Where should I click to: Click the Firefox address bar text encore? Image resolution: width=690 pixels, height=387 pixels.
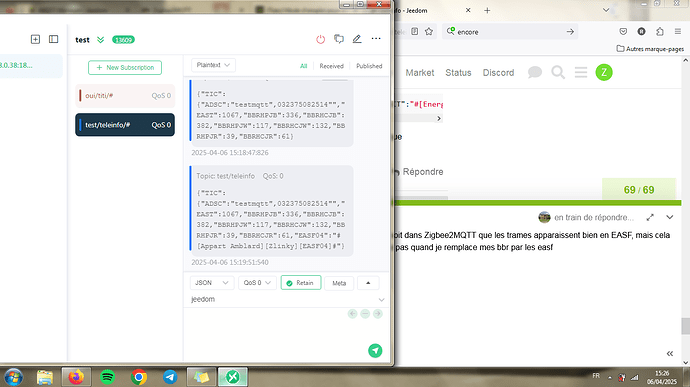coord(468,32)
